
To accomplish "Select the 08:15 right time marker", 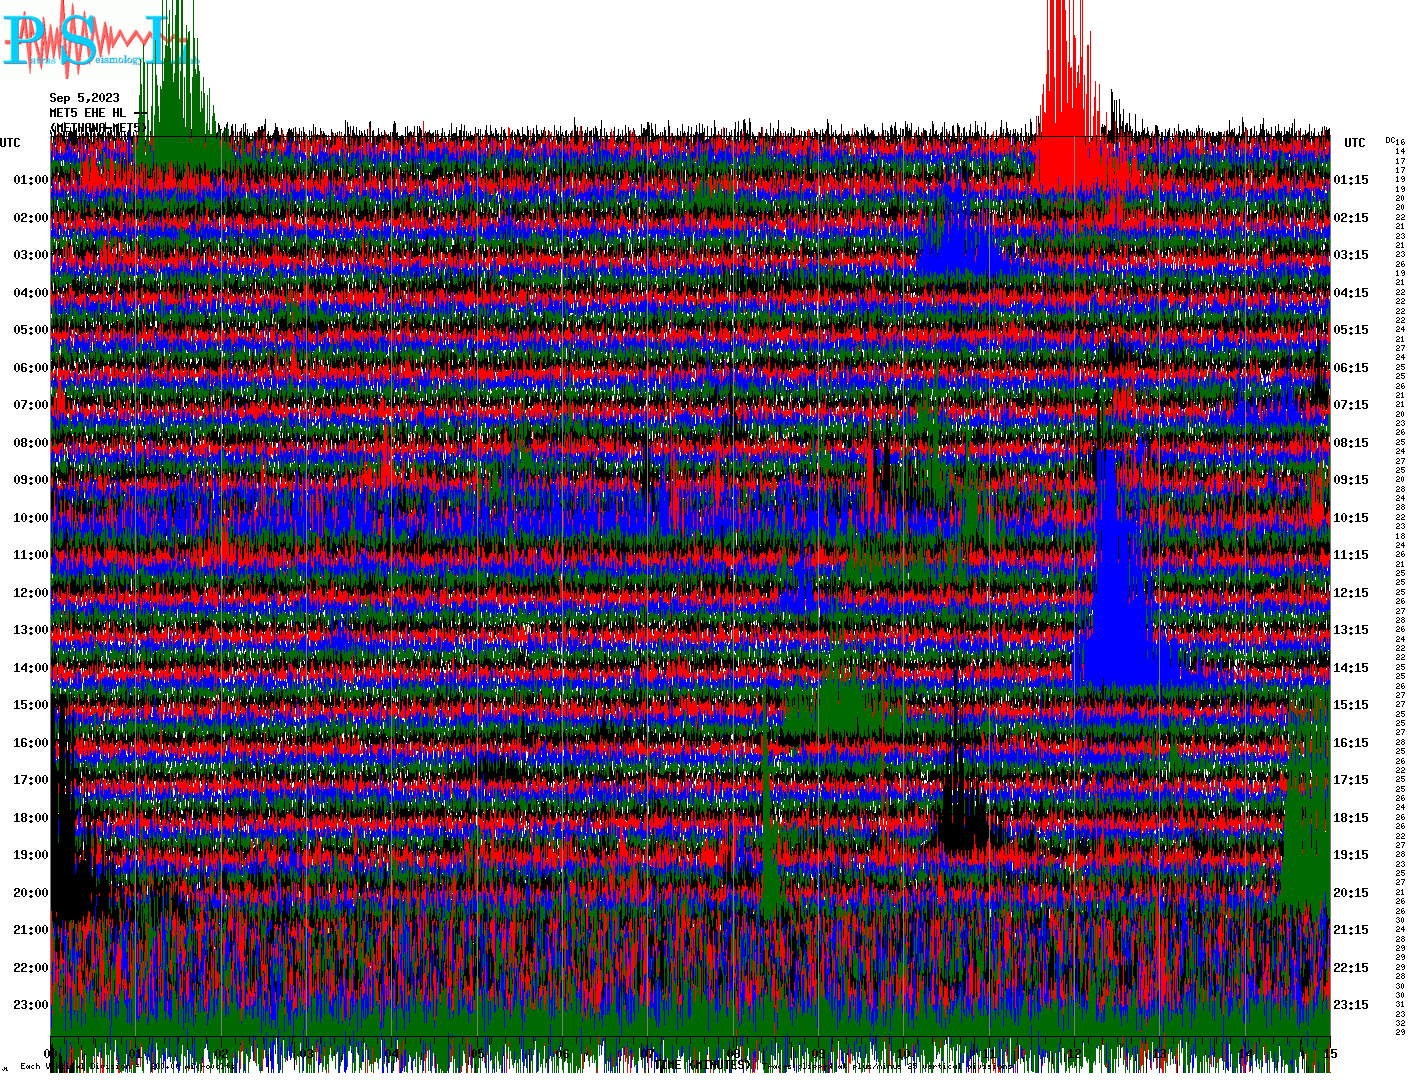I will 1351,443.
